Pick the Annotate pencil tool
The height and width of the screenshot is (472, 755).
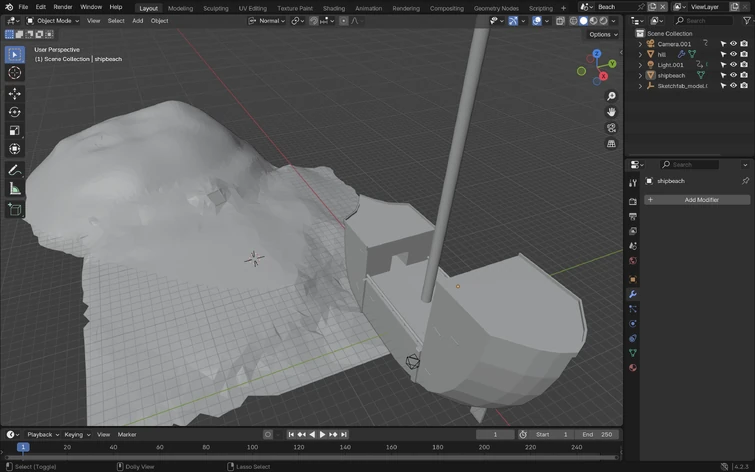click(15, 170)
